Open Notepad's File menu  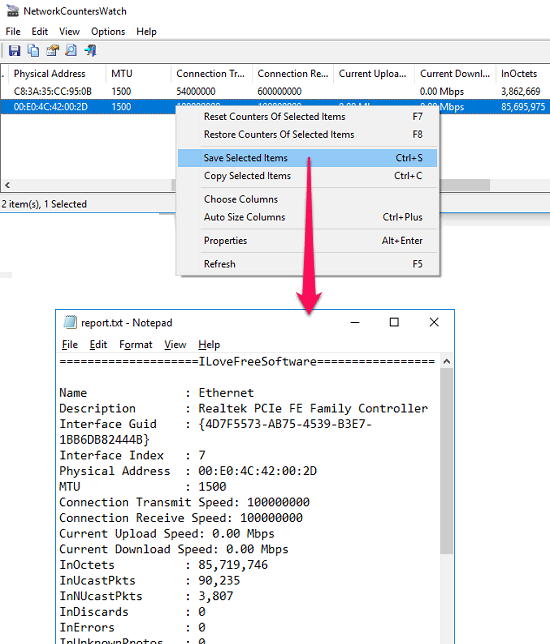69,345
